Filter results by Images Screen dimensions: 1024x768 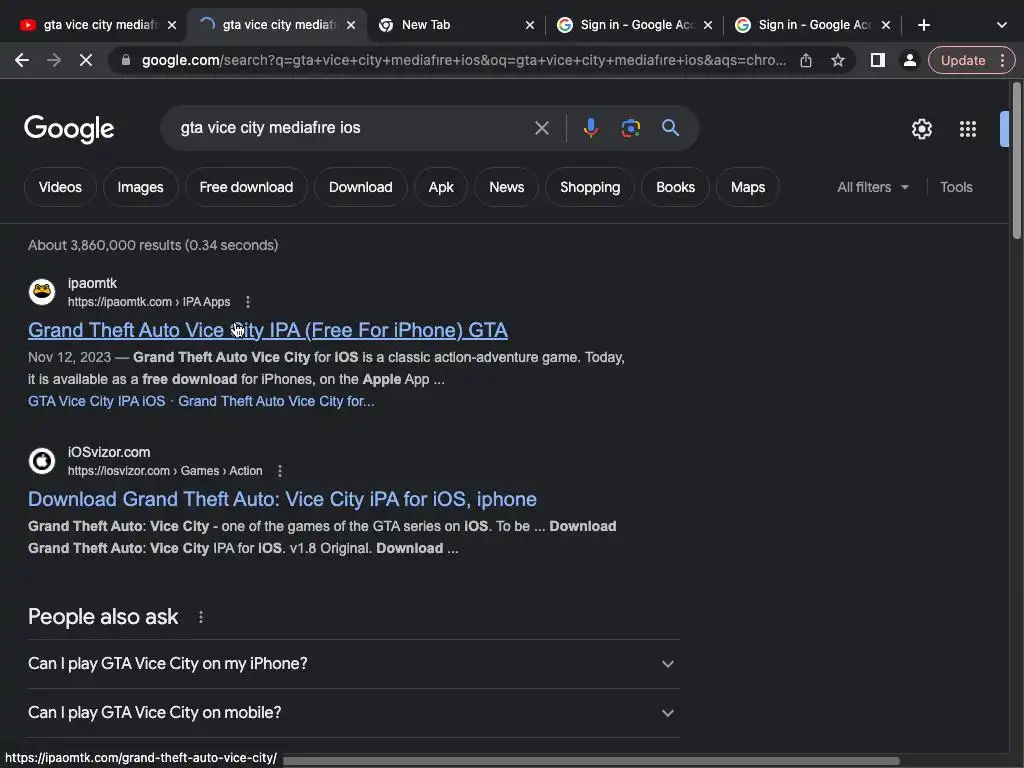point(140,187)
